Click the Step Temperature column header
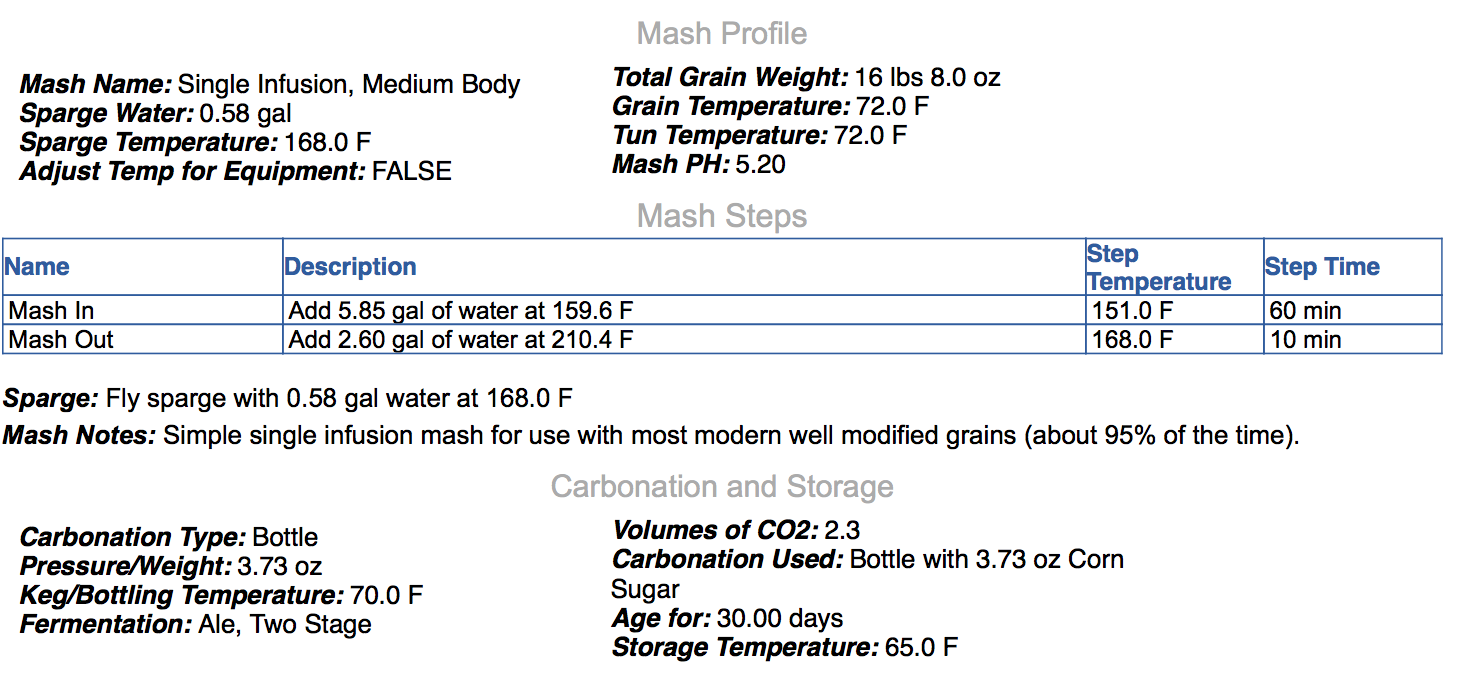 (1158, 268)
